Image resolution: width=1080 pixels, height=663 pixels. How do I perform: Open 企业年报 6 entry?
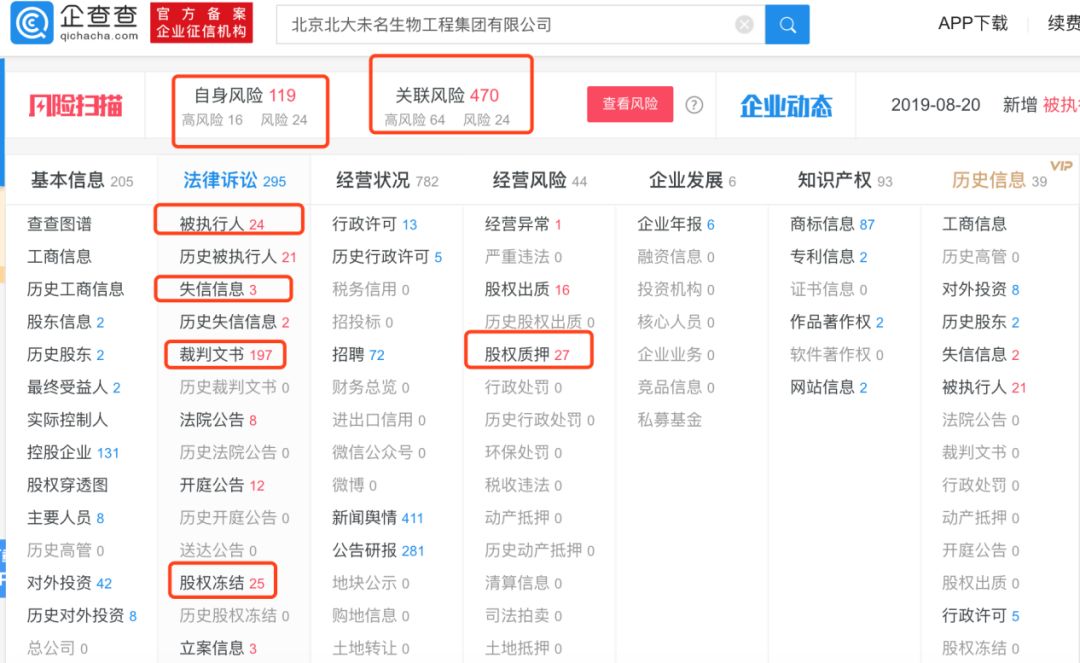pyautogui.click(x=676, y=224)
